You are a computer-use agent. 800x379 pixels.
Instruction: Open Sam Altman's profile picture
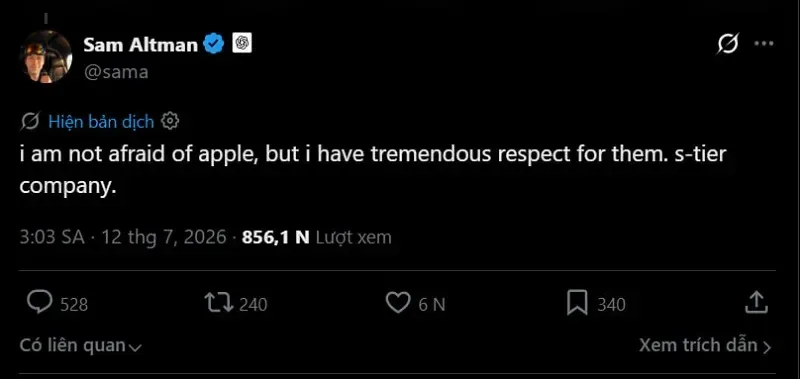click(45, 57)
